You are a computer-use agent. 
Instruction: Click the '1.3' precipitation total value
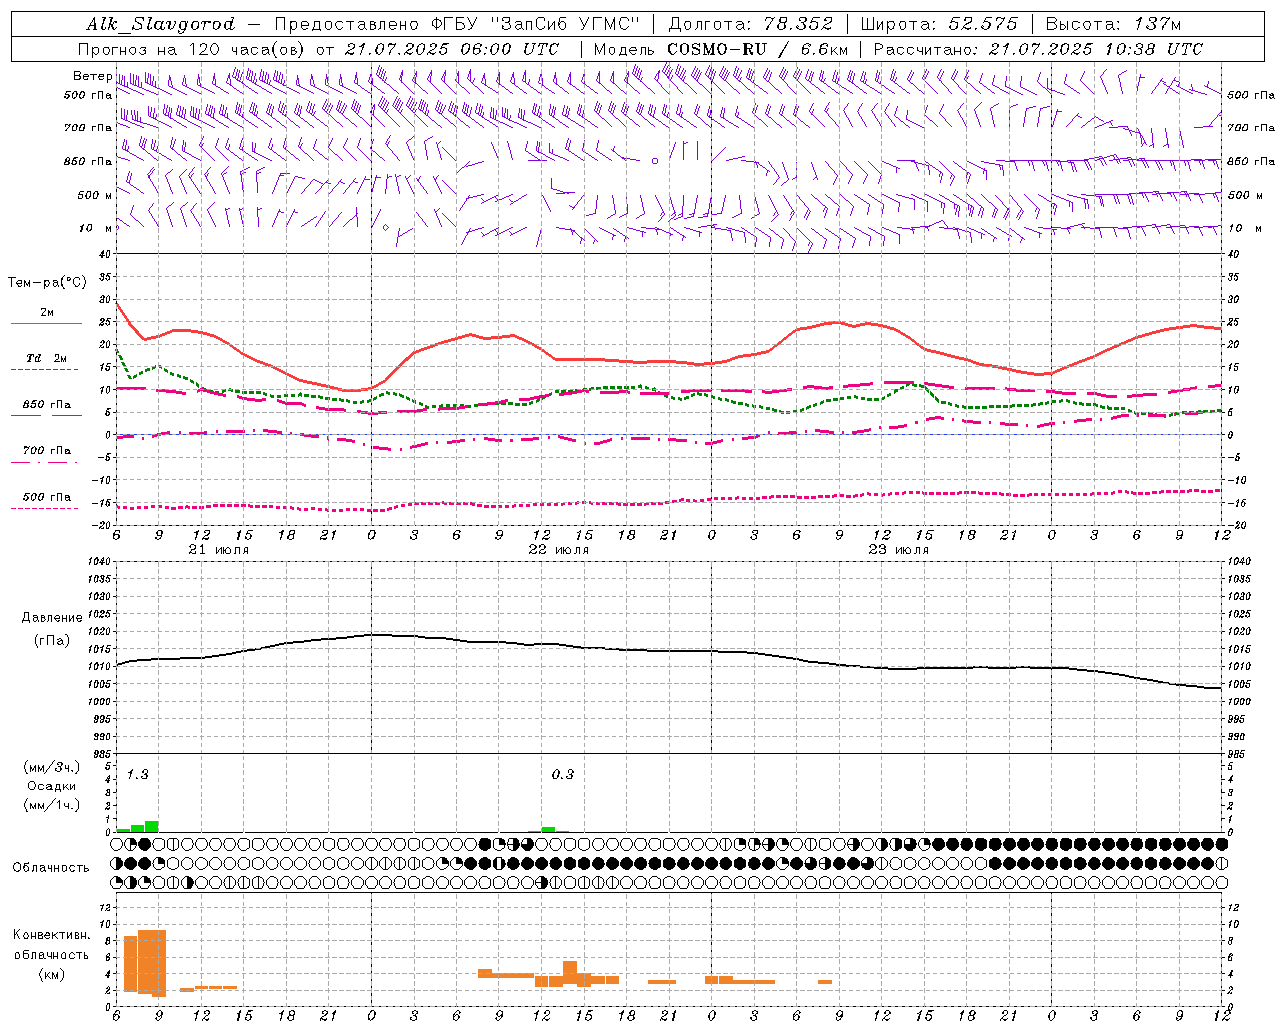pyautogui.click(x=137, y=774)
